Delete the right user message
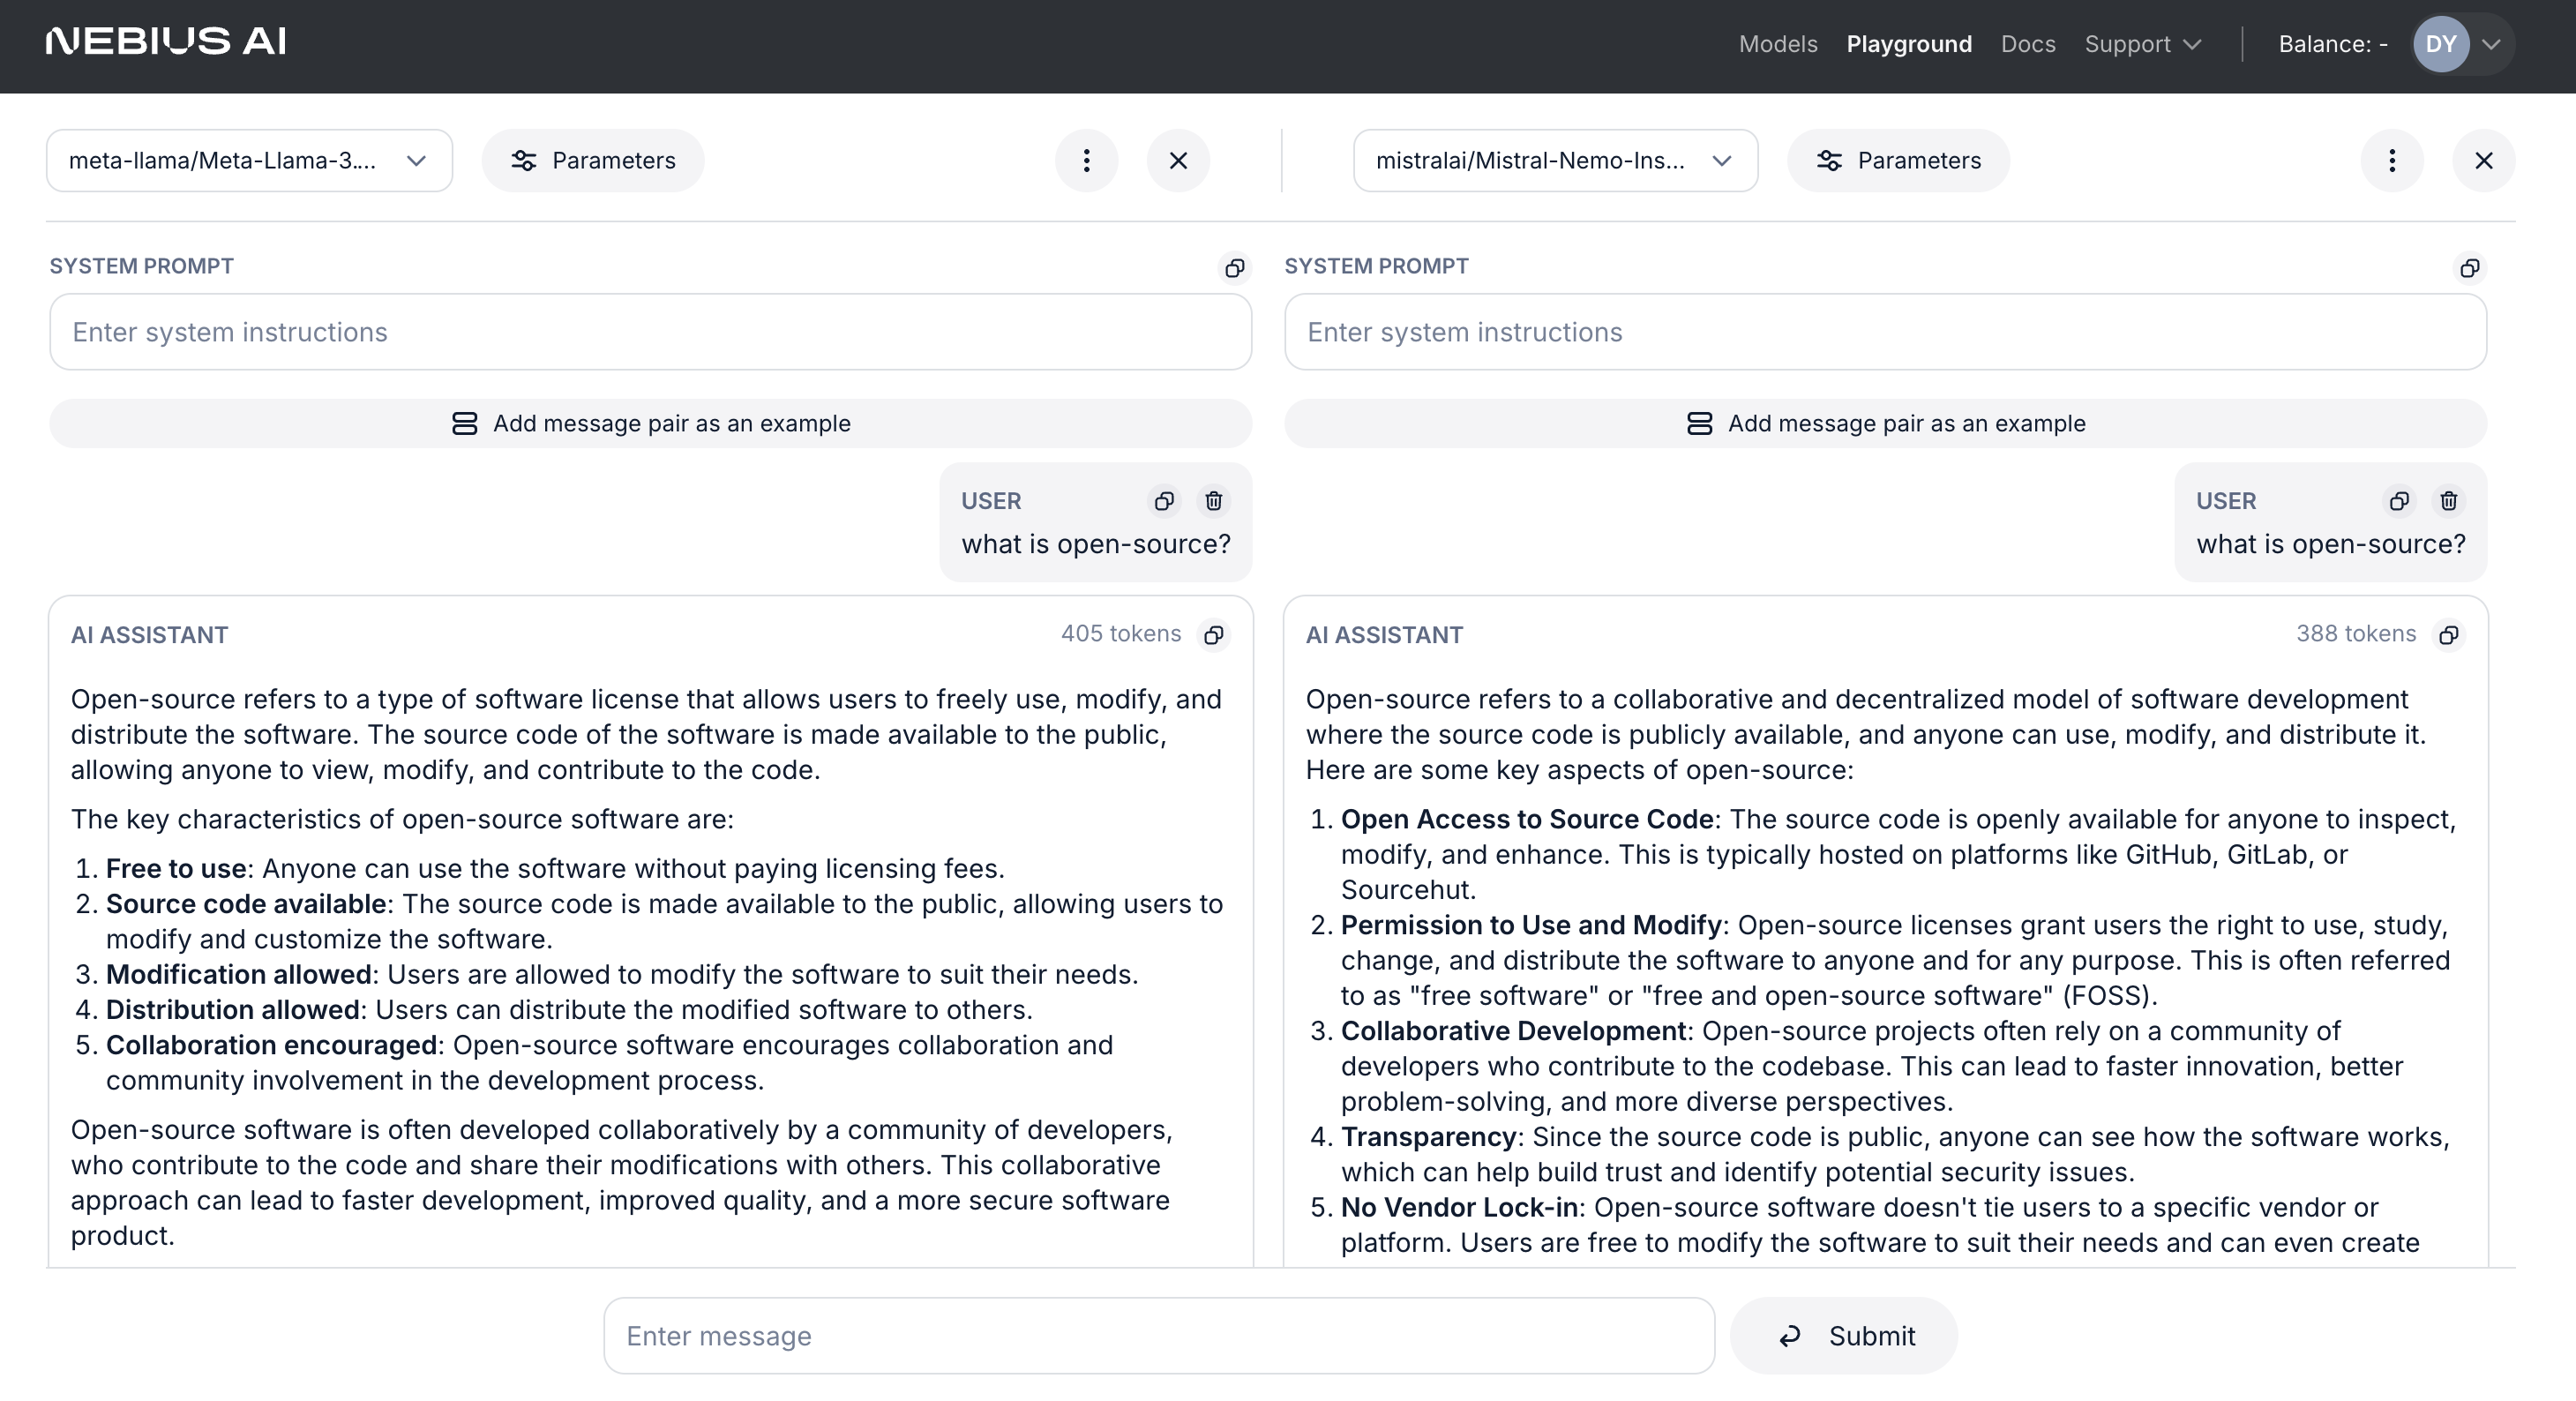 point(2449,500)
